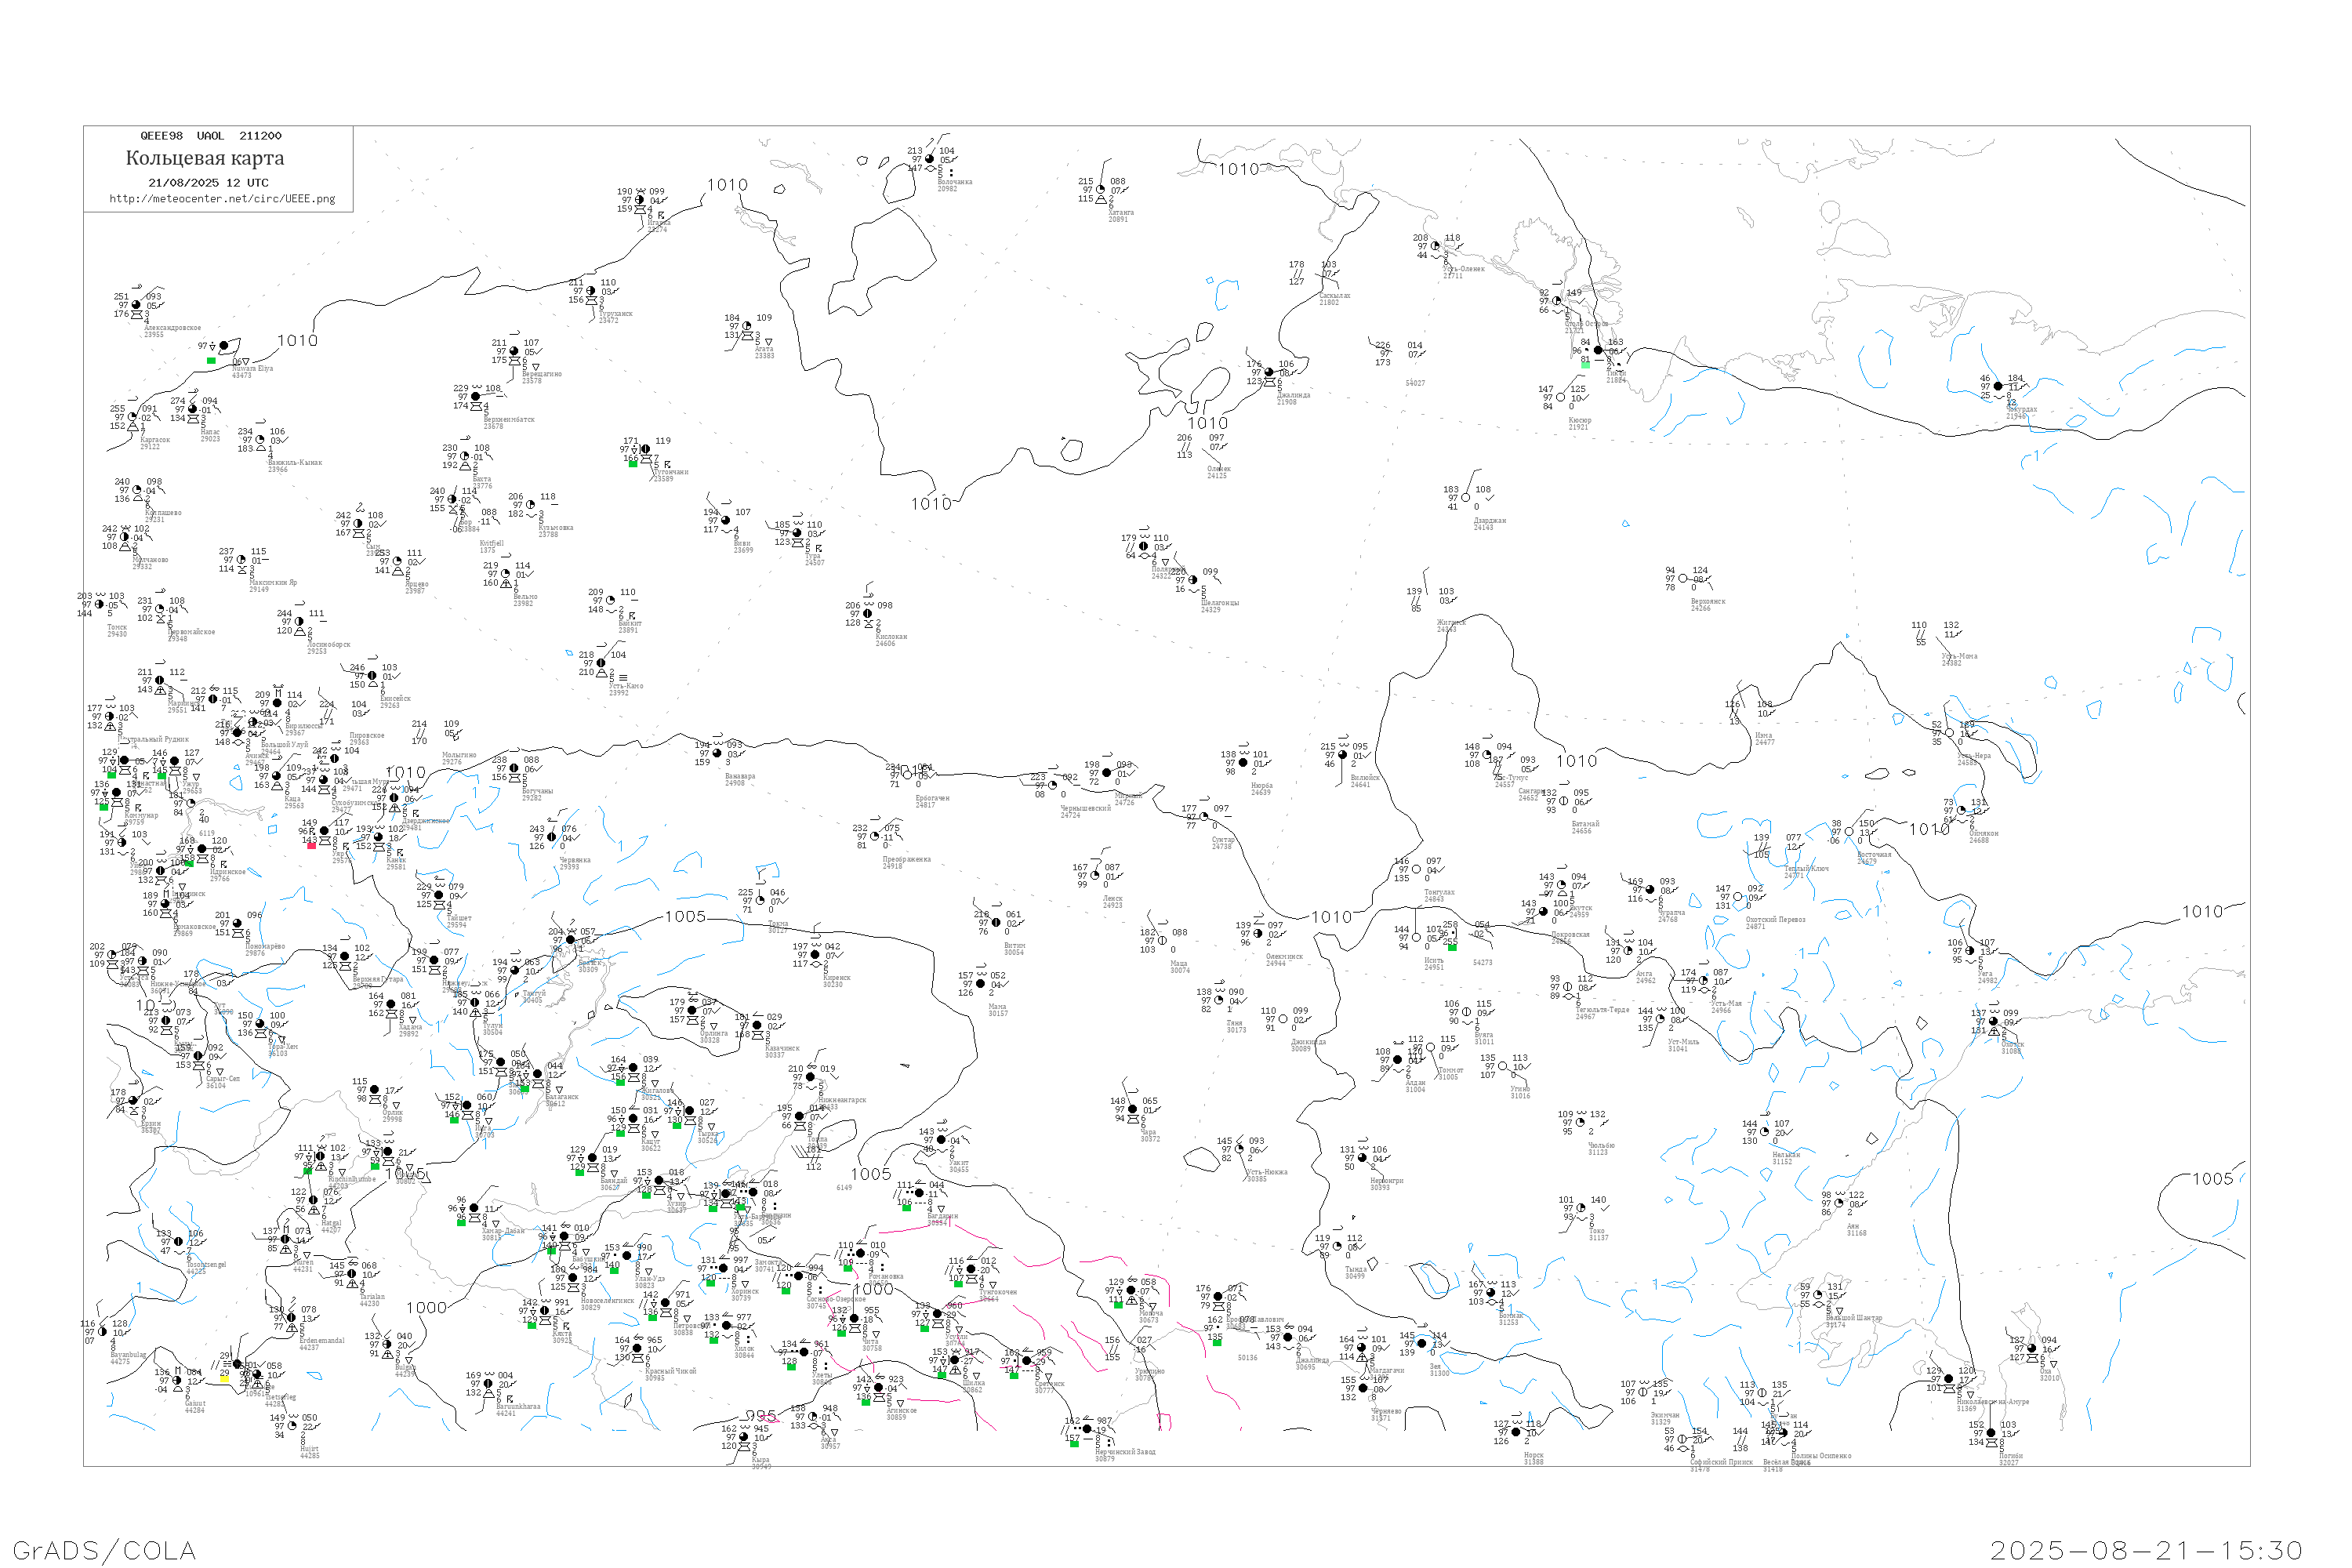Click the Усть-Оленек station symbol
This screenshot has width=2352, height=1568.
click(x=1435, y=246)
